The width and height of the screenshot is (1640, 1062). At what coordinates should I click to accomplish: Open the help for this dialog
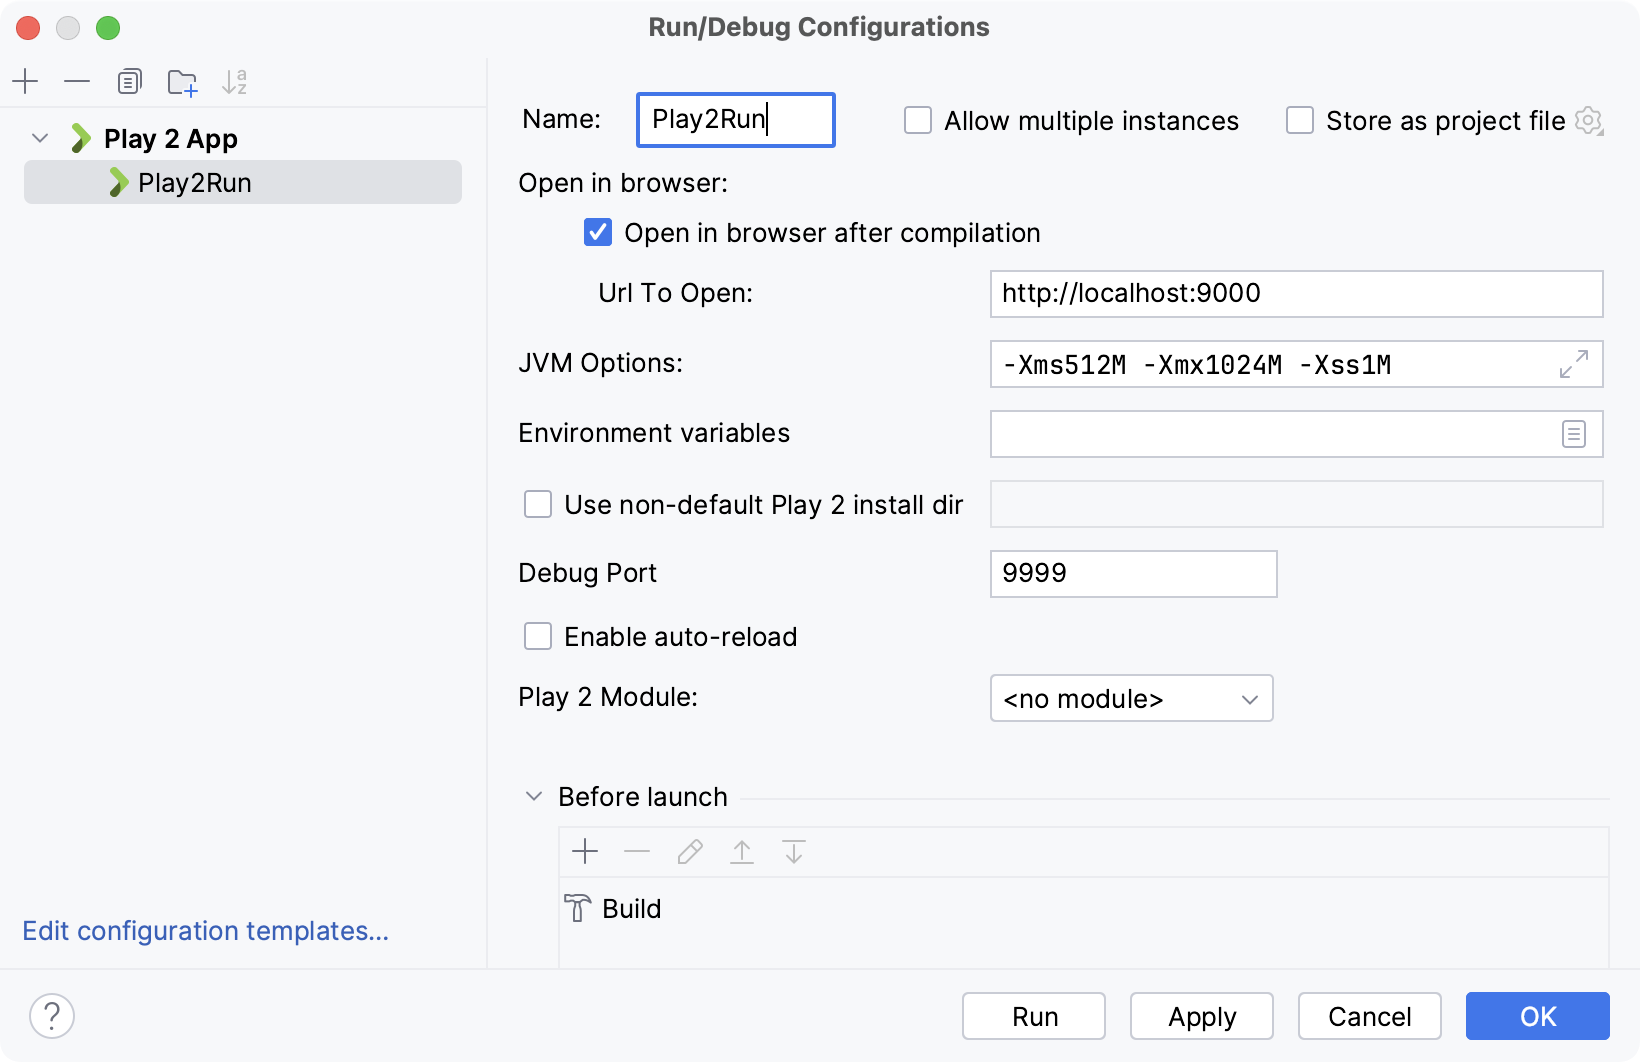tap(52, 1016)
